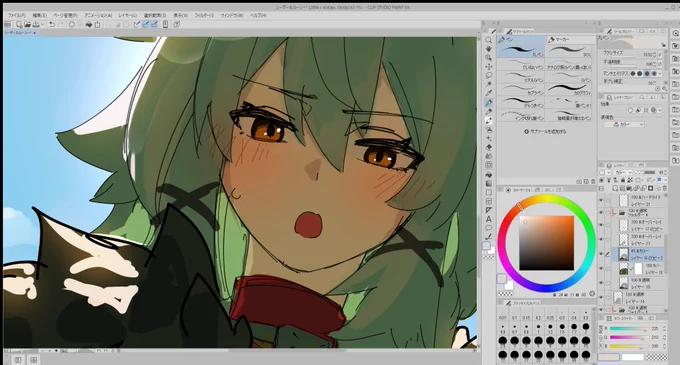
Task: Open material search icon on right strip
Action: click(675, 33)
